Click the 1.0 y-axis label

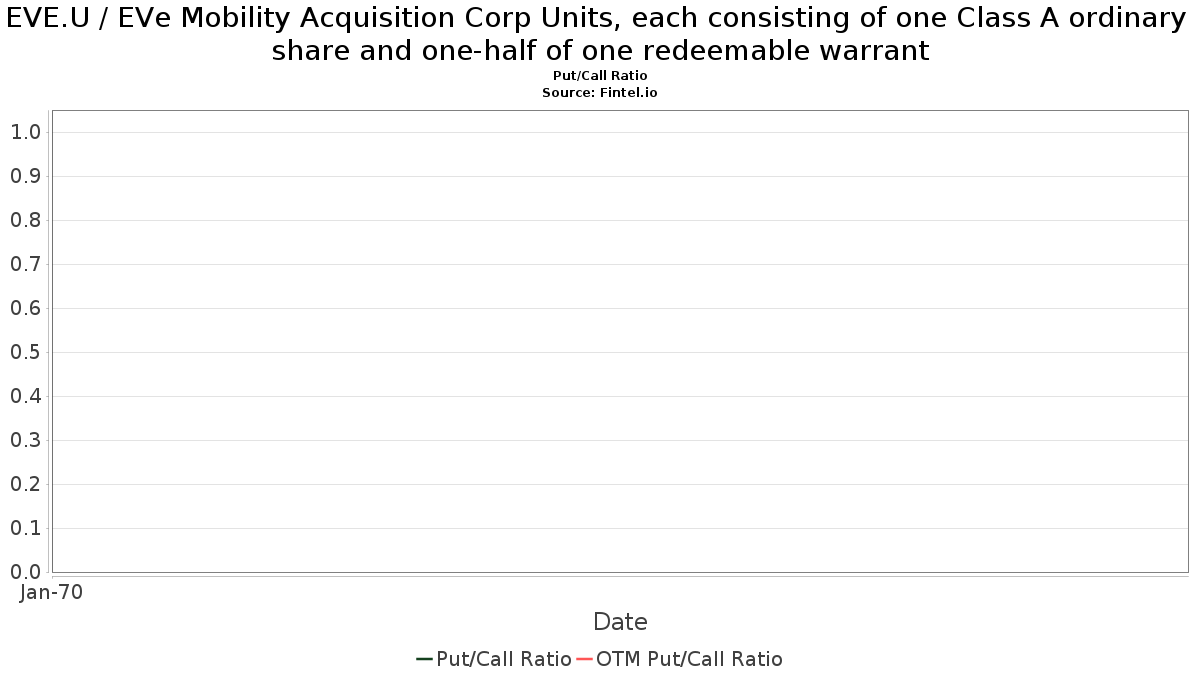(x=25, y=132)
